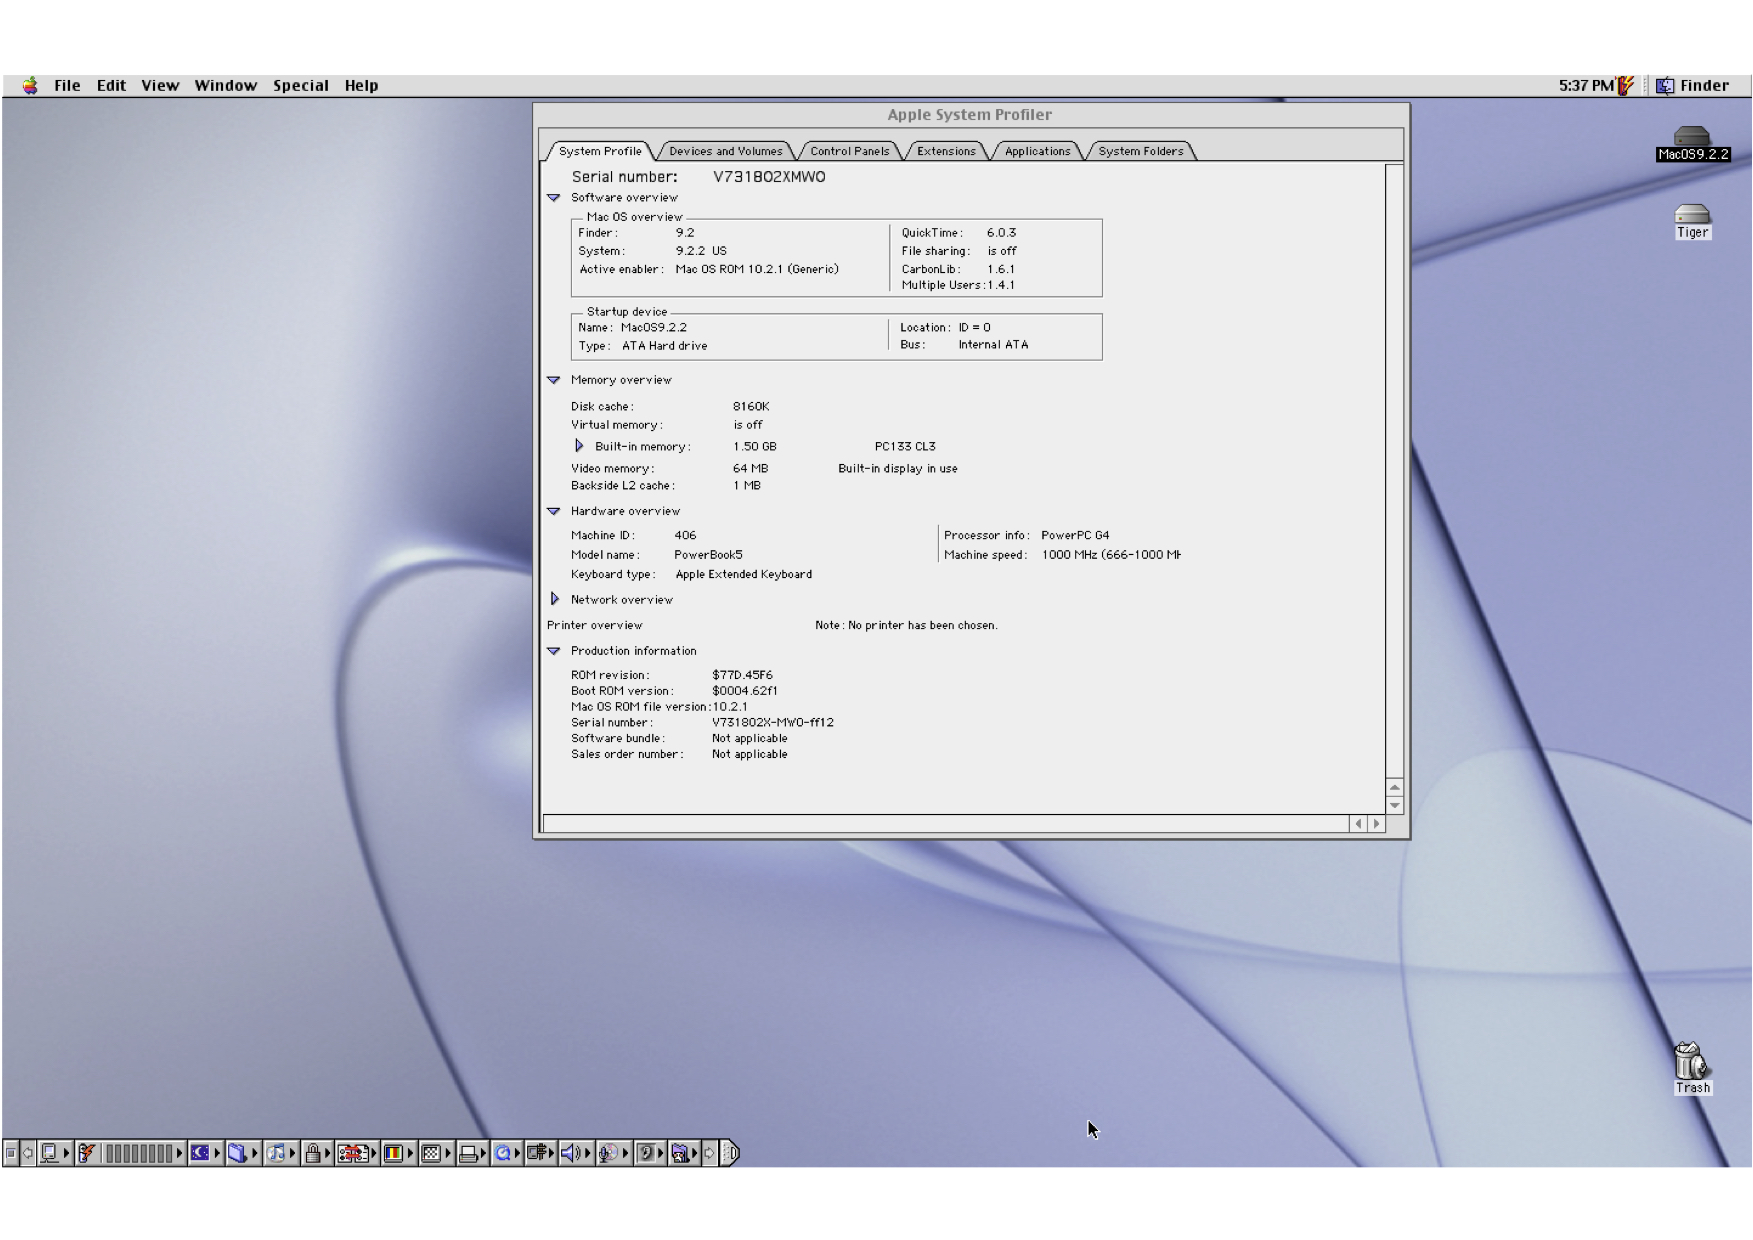Click the Video memory value 64 MB
The image size is (1753, 1240).
[750, 468]
